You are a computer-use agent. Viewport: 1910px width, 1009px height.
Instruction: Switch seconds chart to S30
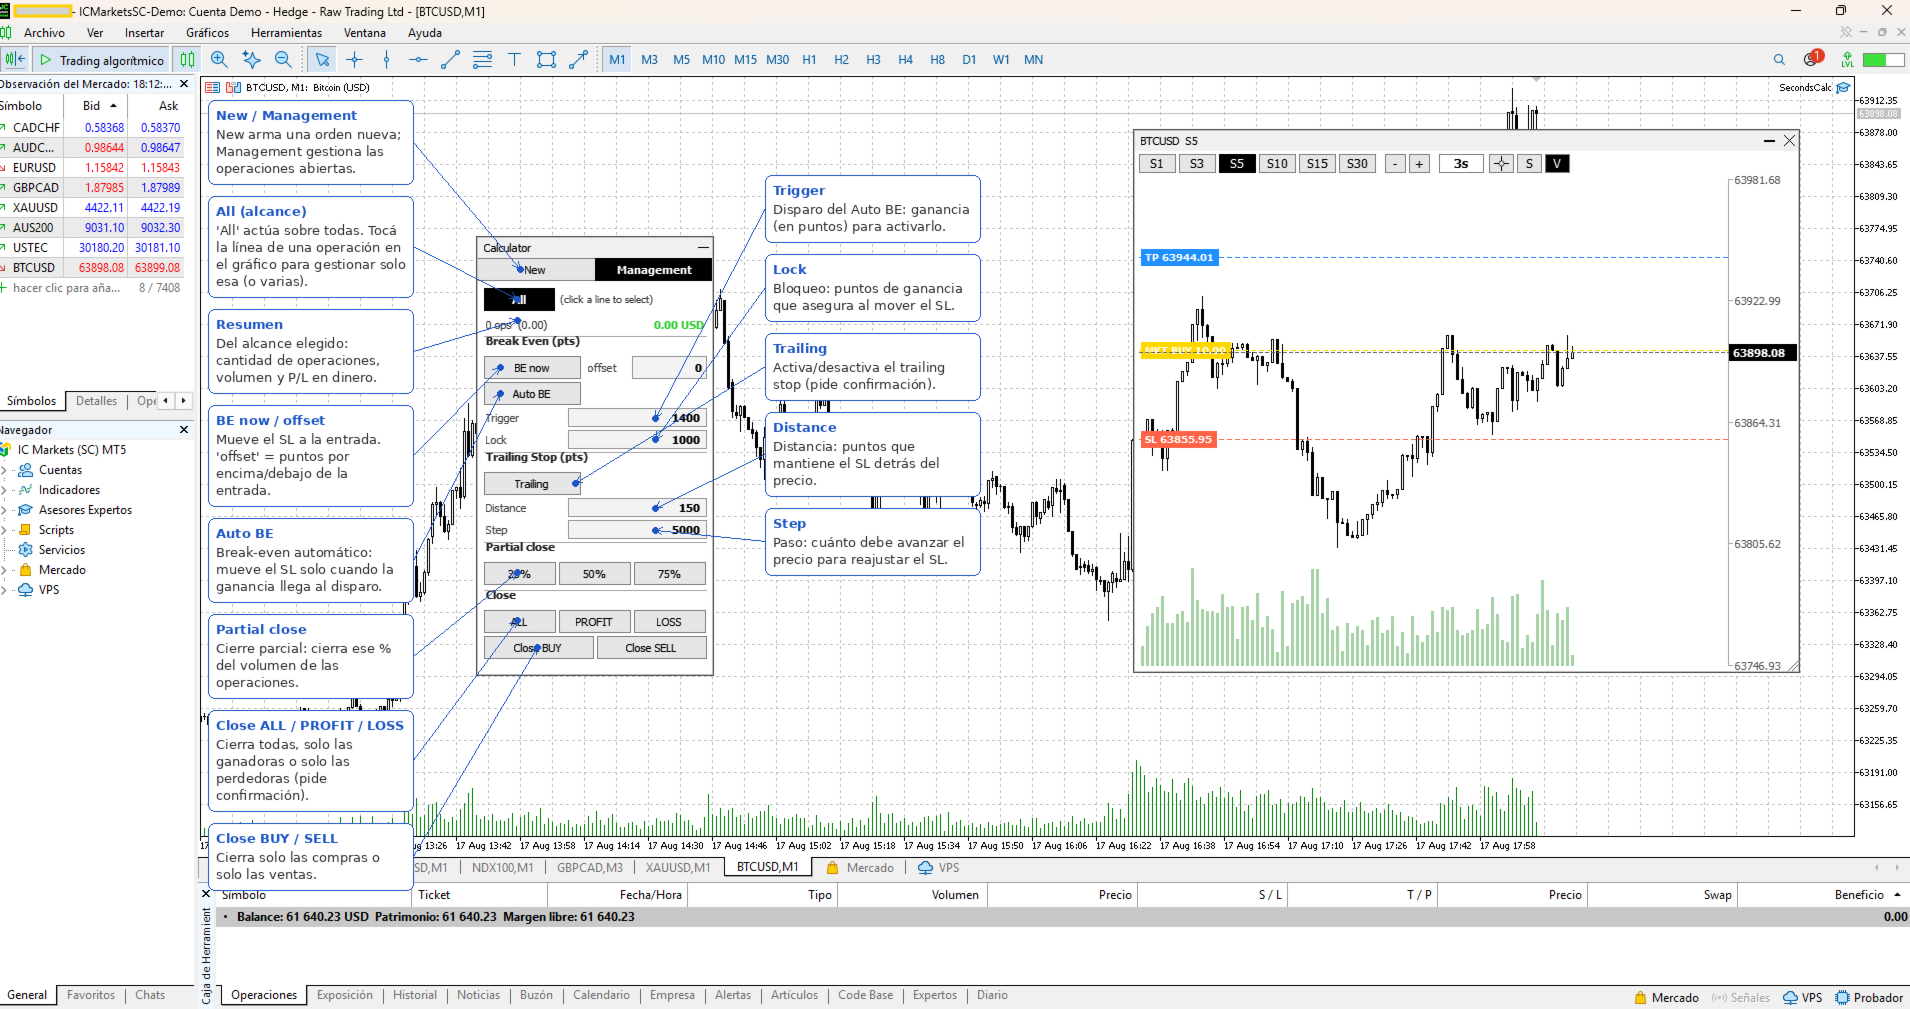click(1357, 164)
